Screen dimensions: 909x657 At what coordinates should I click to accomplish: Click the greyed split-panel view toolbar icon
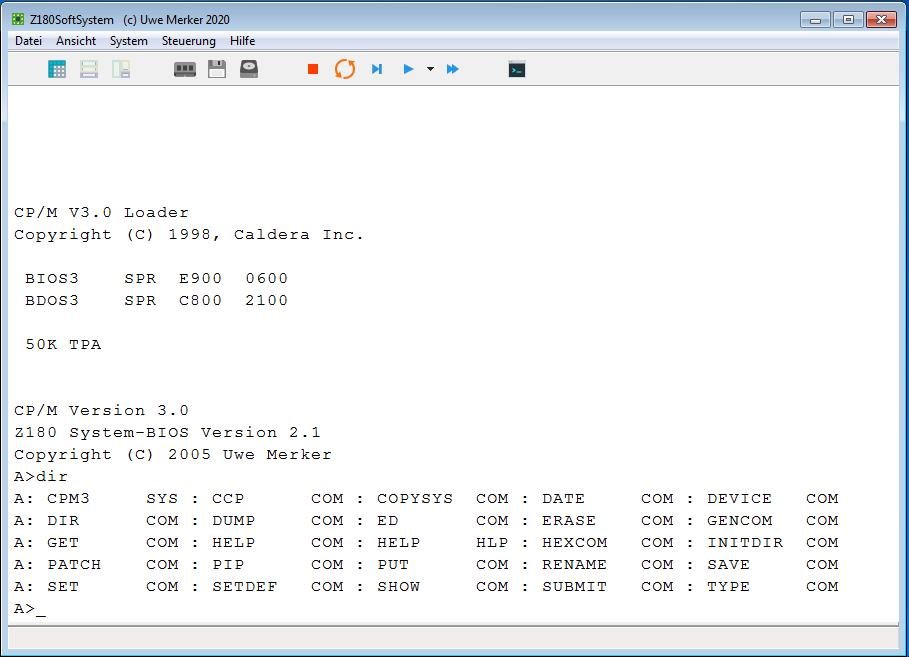pos(121,70)
